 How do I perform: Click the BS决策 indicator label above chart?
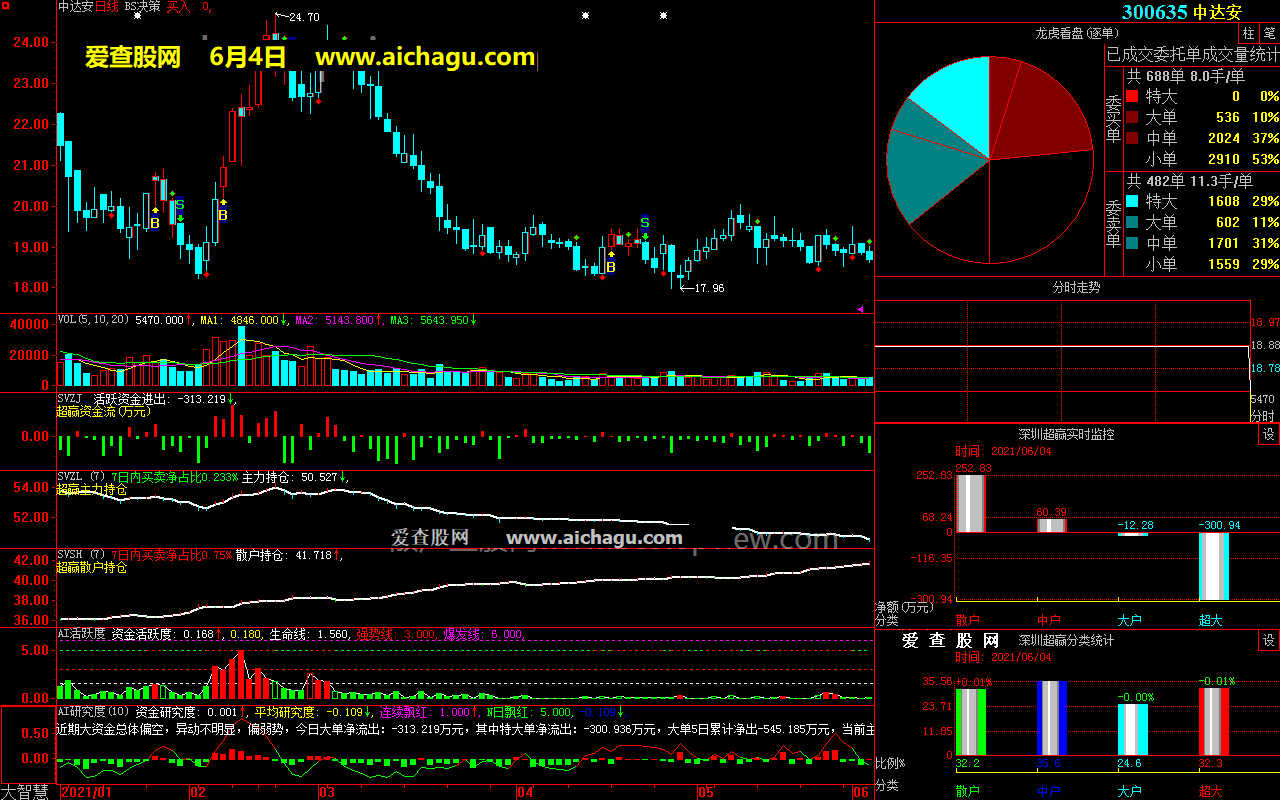(143, 6)
